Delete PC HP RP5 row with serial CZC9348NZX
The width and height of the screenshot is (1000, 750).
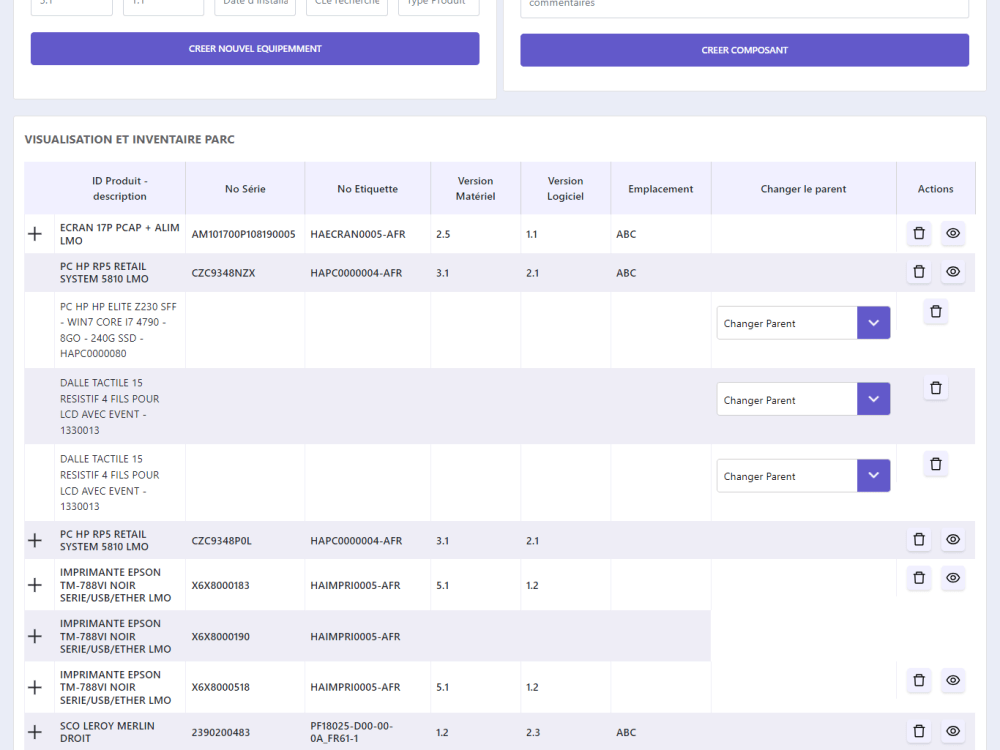pyautogui.click(x=918, y=271)
